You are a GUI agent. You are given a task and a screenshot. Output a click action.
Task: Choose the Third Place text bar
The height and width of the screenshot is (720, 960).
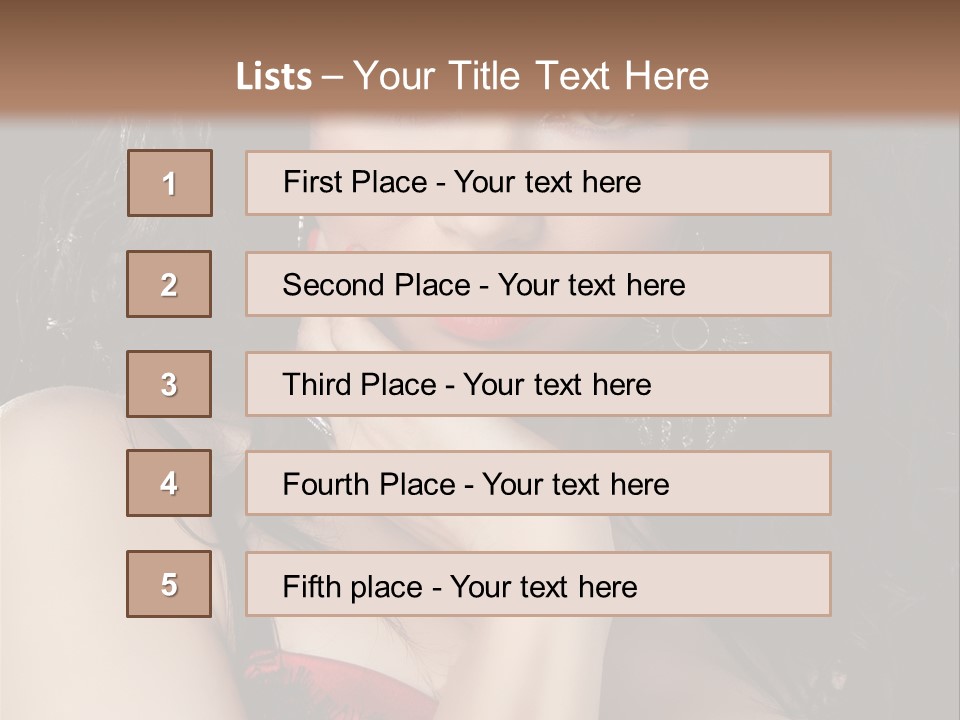(538, 384)
